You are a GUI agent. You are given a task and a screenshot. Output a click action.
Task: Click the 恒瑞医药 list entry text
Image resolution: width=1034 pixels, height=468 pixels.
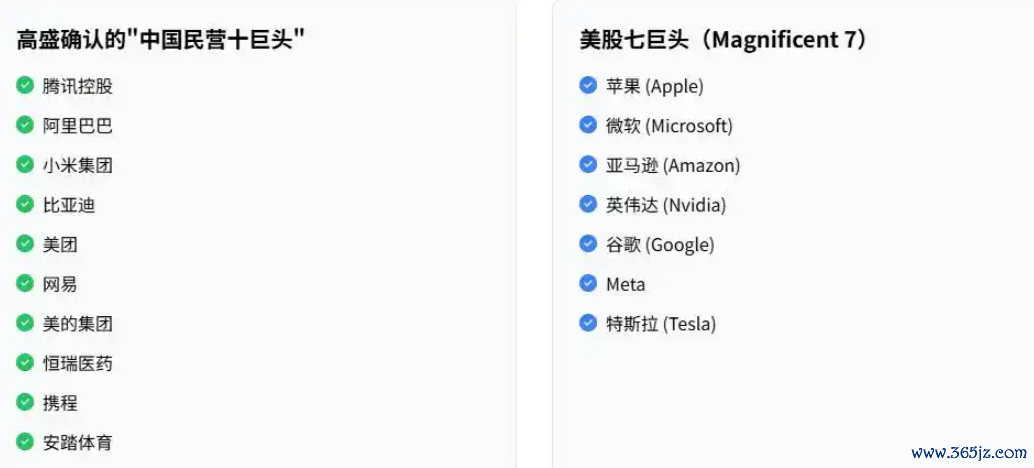78,363
